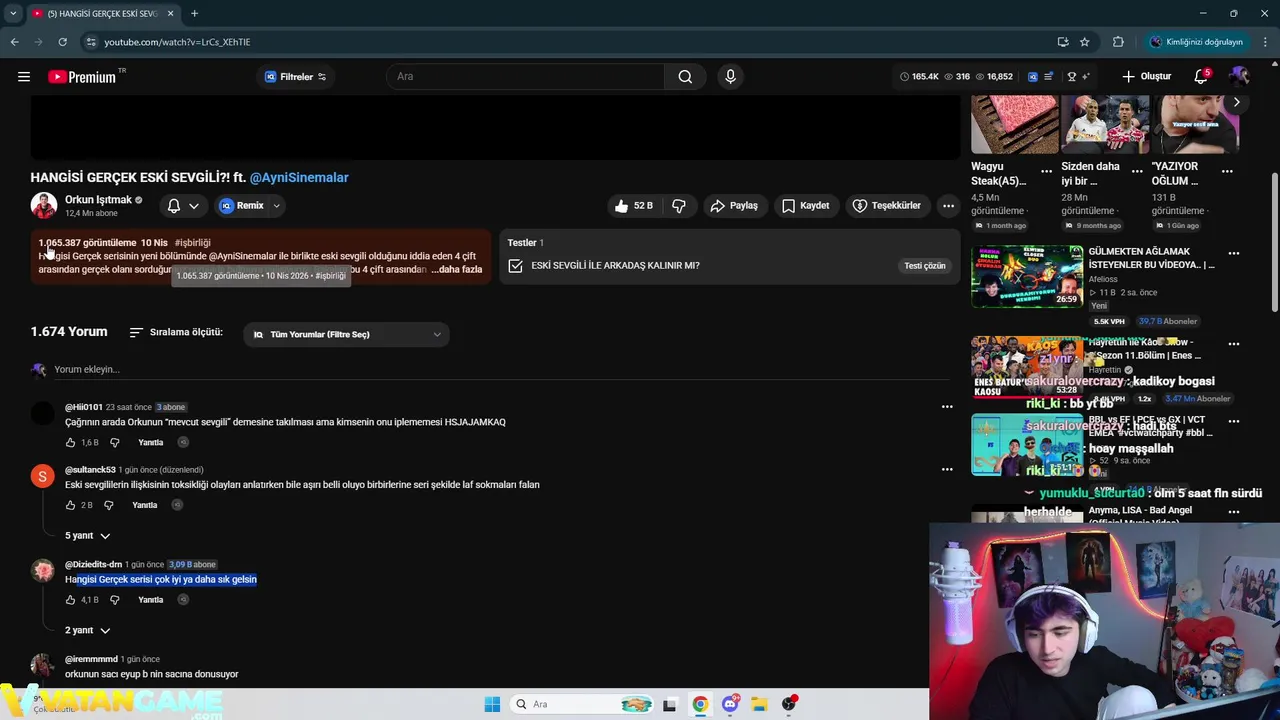Click the Teşekkürler thanks button

click(887, 206)
